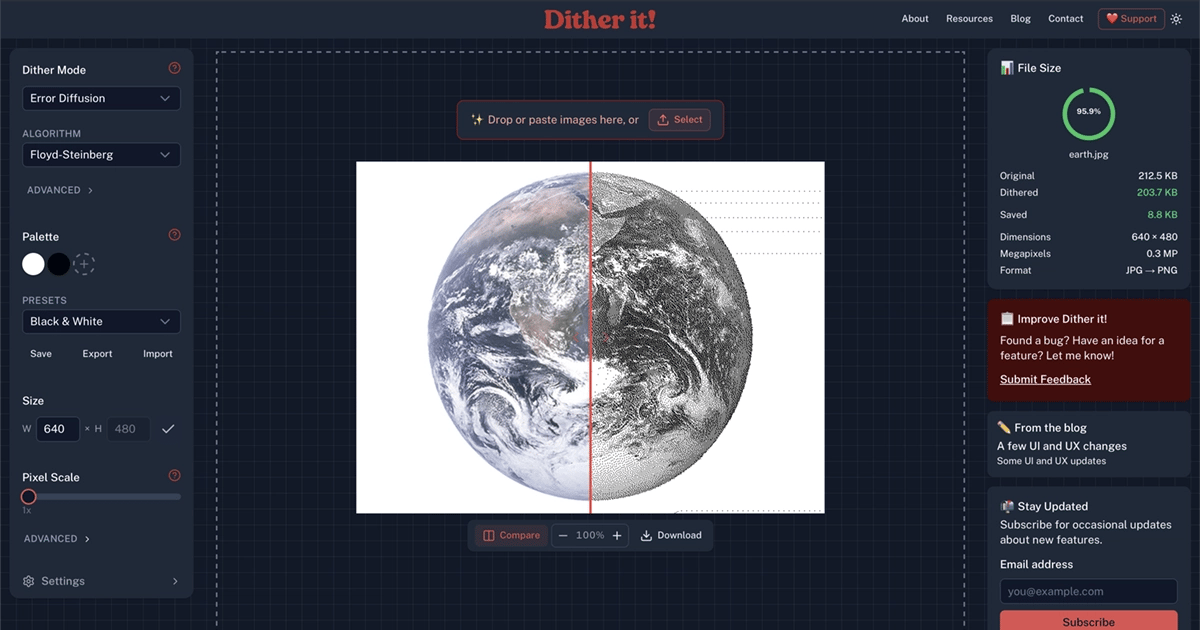Select the white palette color swatch
Screen dimensions: 1200x630
pos(33,264)
